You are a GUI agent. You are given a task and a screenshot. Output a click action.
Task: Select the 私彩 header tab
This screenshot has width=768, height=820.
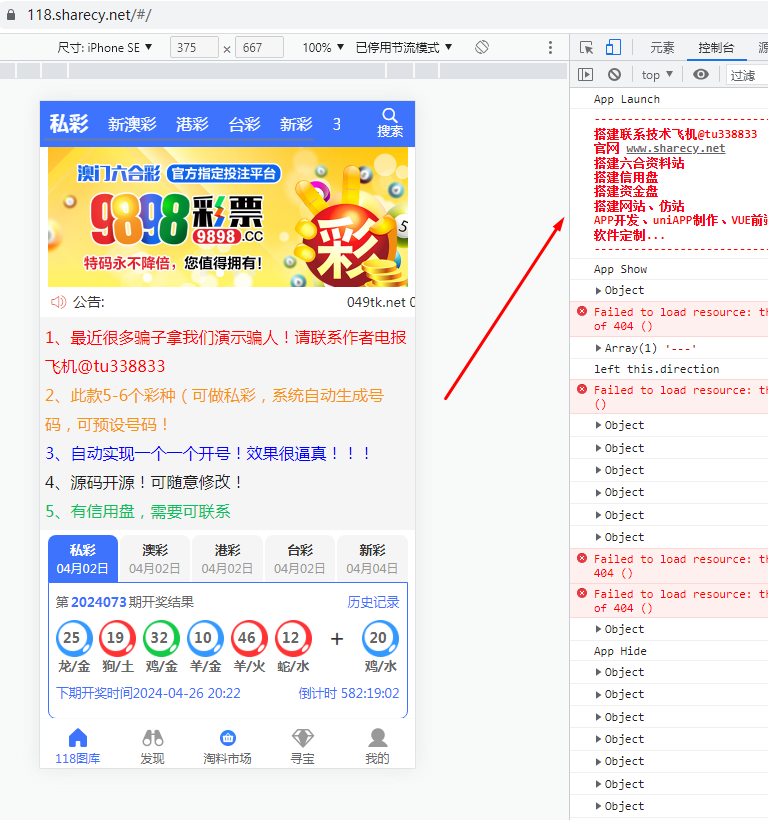(69, 124)
